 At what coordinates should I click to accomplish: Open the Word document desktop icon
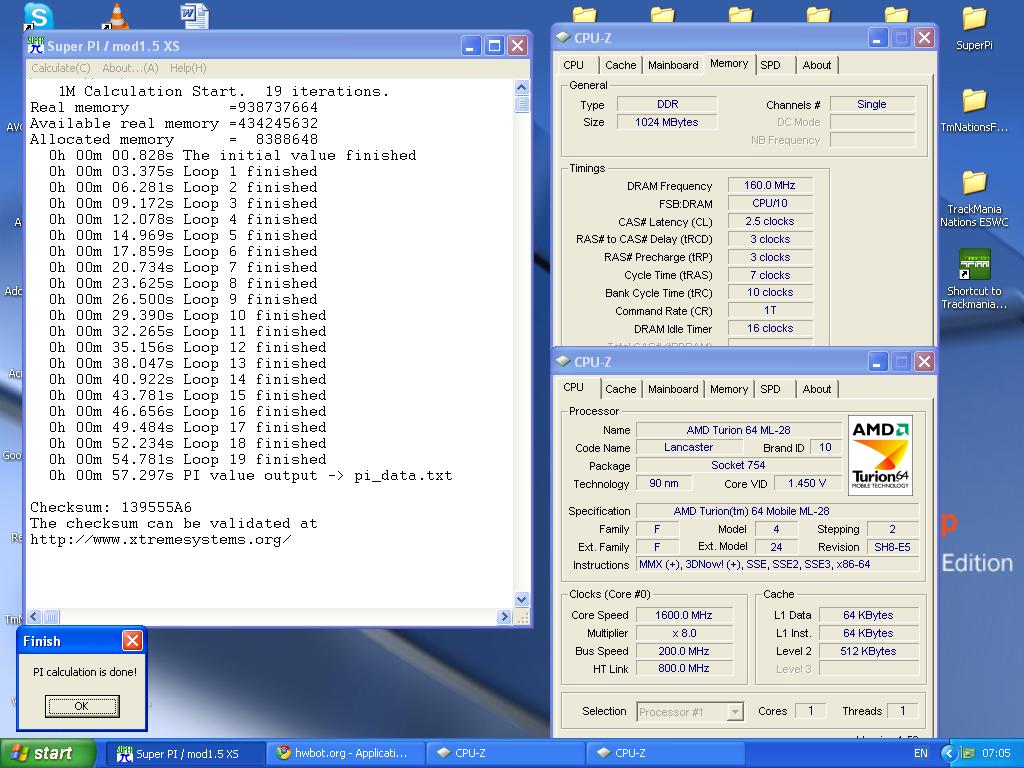(194, 16)
